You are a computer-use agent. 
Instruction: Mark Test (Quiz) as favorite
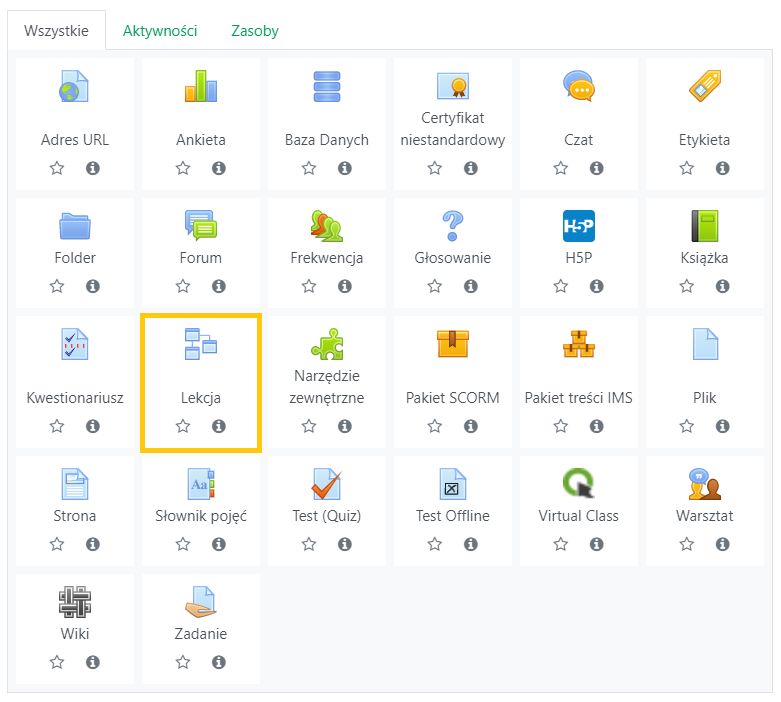pos(309,544)
